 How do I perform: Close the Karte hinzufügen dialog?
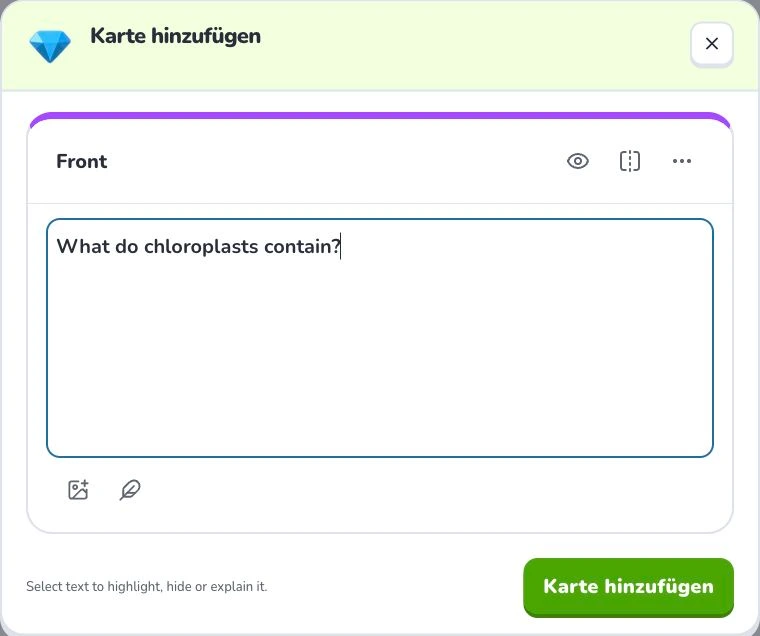pos(712,44)
